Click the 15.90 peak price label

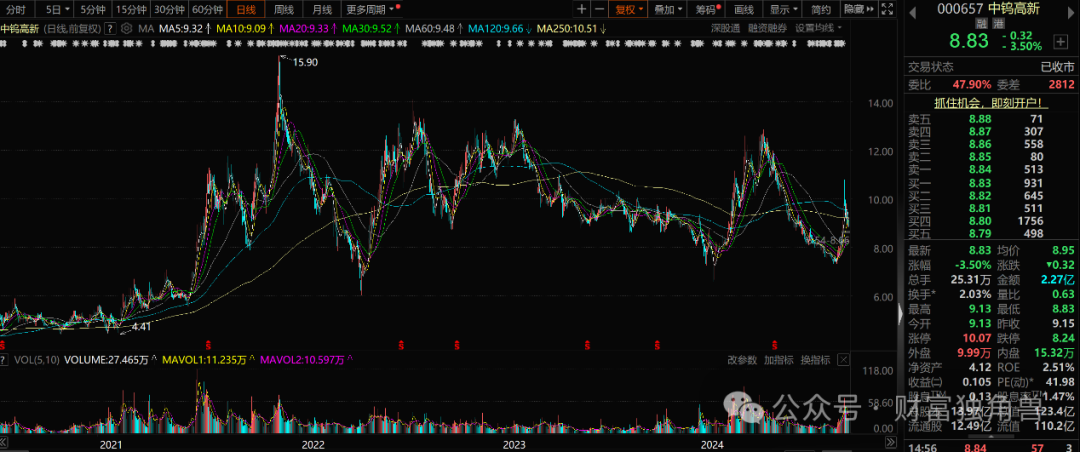[304, 62]
